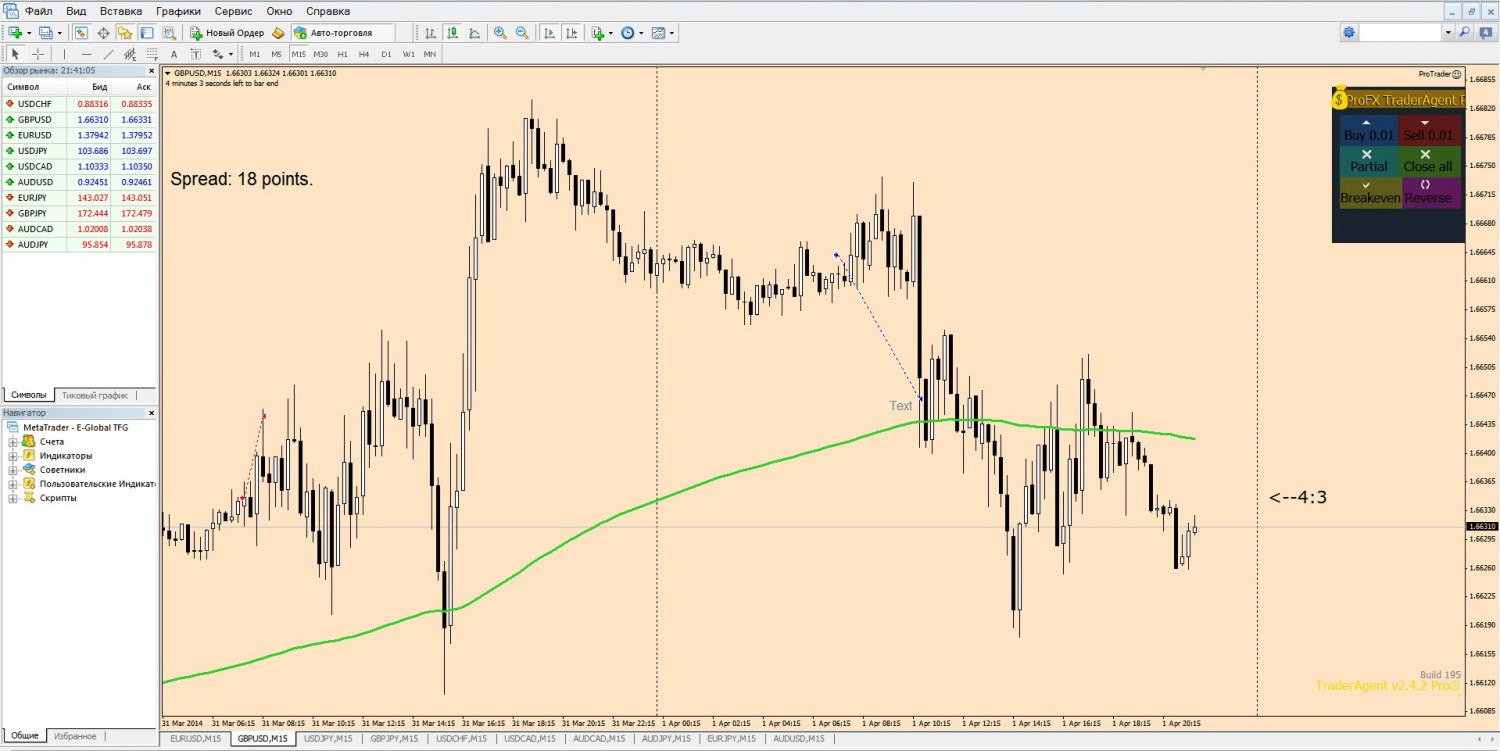The width and height of the screenshot is (1500, 751).
Task: Expand the Советники tree node
Action: 13,469
